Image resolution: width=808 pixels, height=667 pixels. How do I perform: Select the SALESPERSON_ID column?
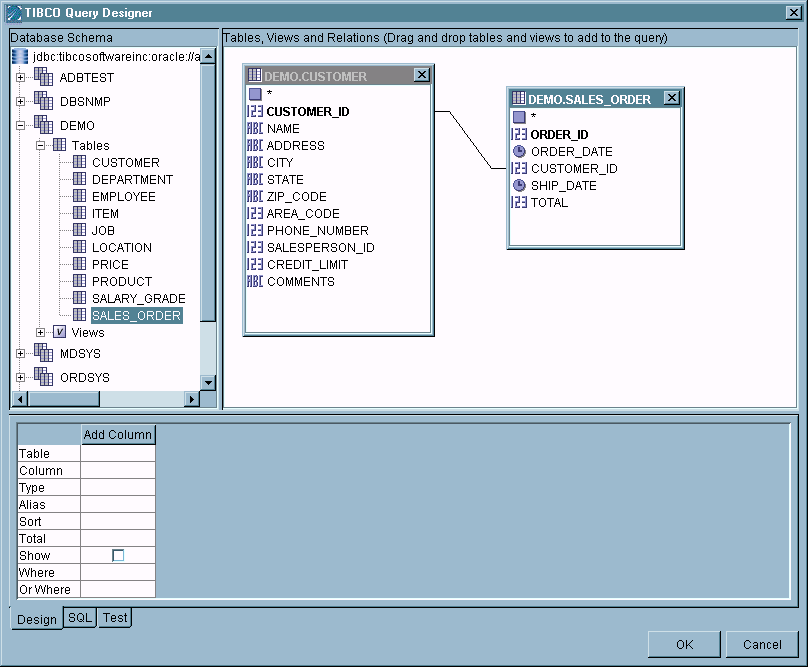321,247
